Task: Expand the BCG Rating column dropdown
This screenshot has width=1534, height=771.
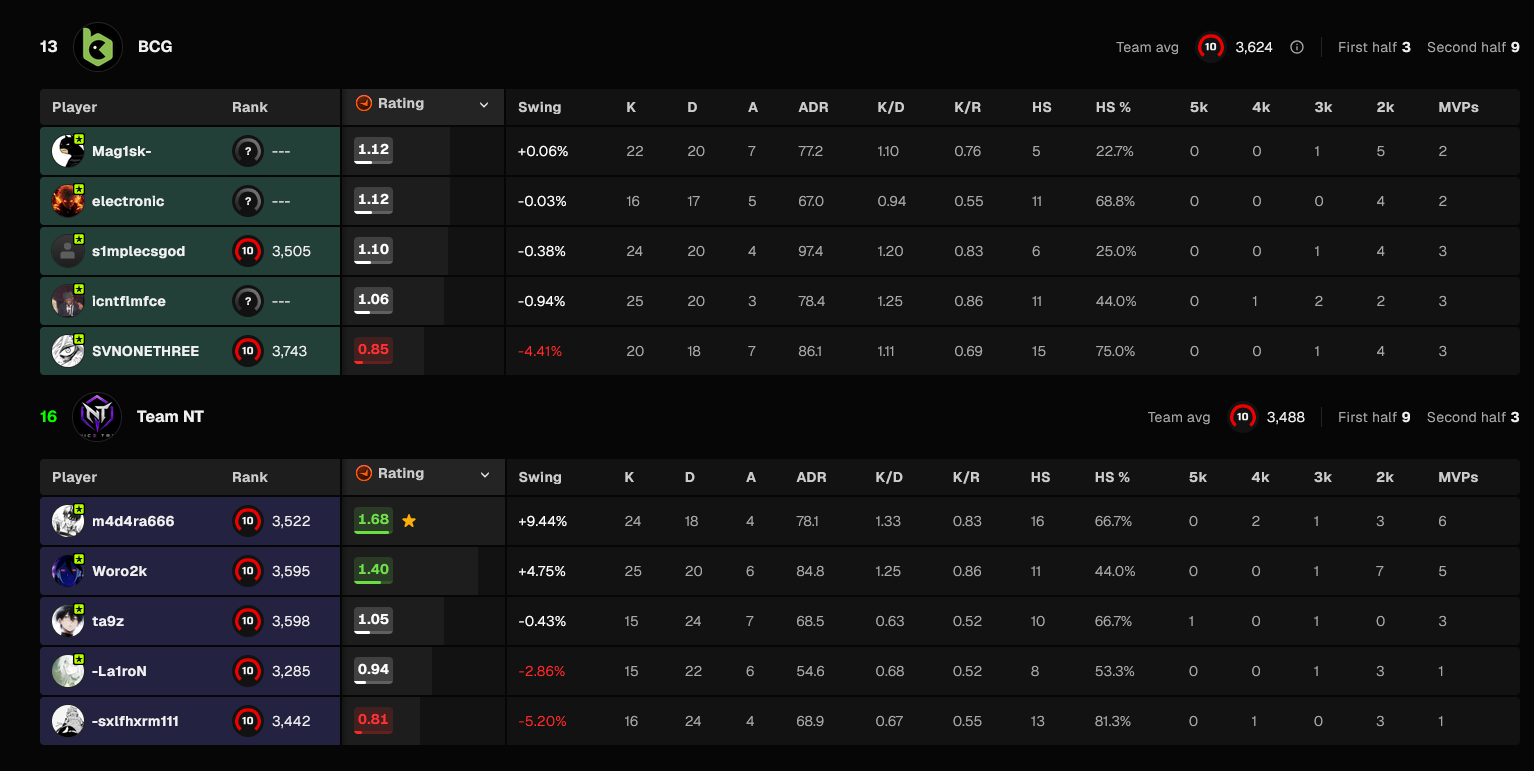Action: (x=484, y=105)
